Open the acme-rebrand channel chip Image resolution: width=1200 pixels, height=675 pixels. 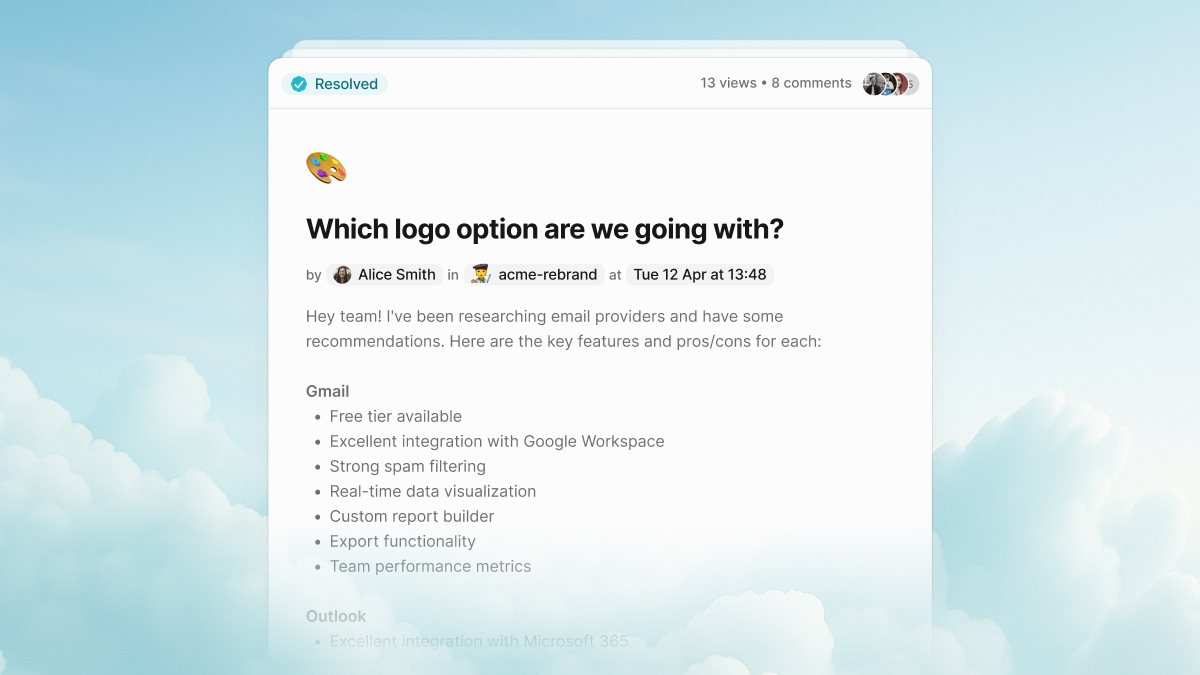(x=534, y=275)
